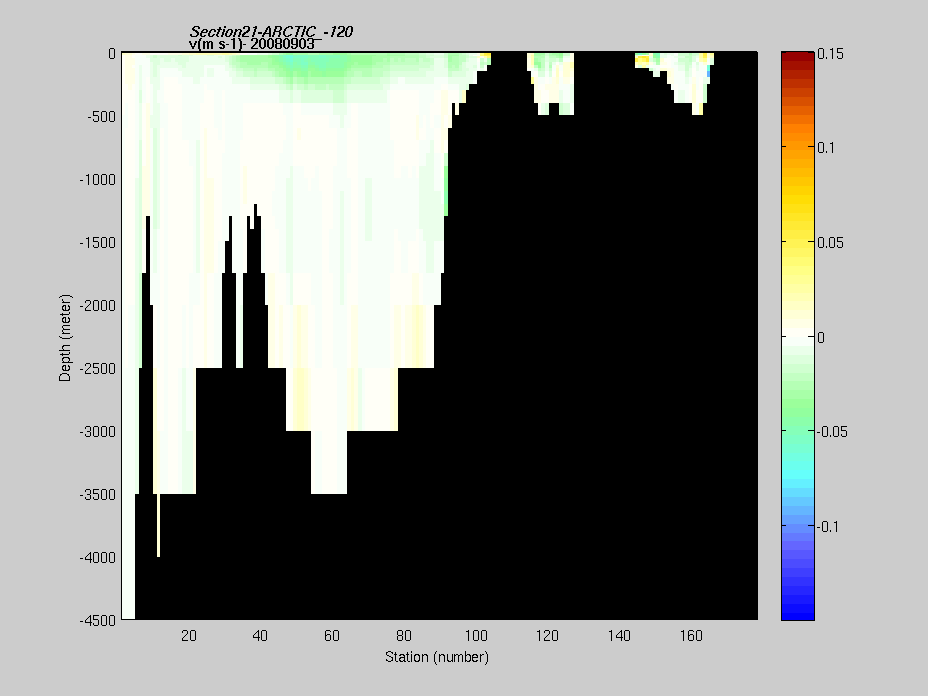Select the -4500 depth tick label

pos(98,621)
